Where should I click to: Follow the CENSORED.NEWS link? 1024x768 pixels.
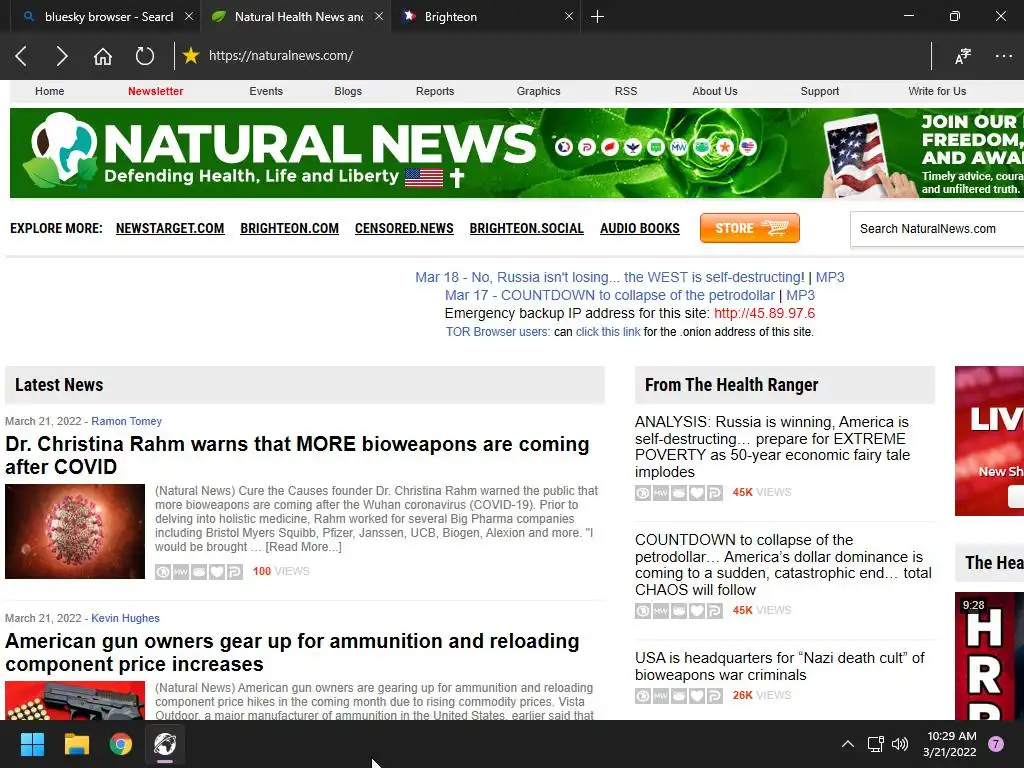404,229
